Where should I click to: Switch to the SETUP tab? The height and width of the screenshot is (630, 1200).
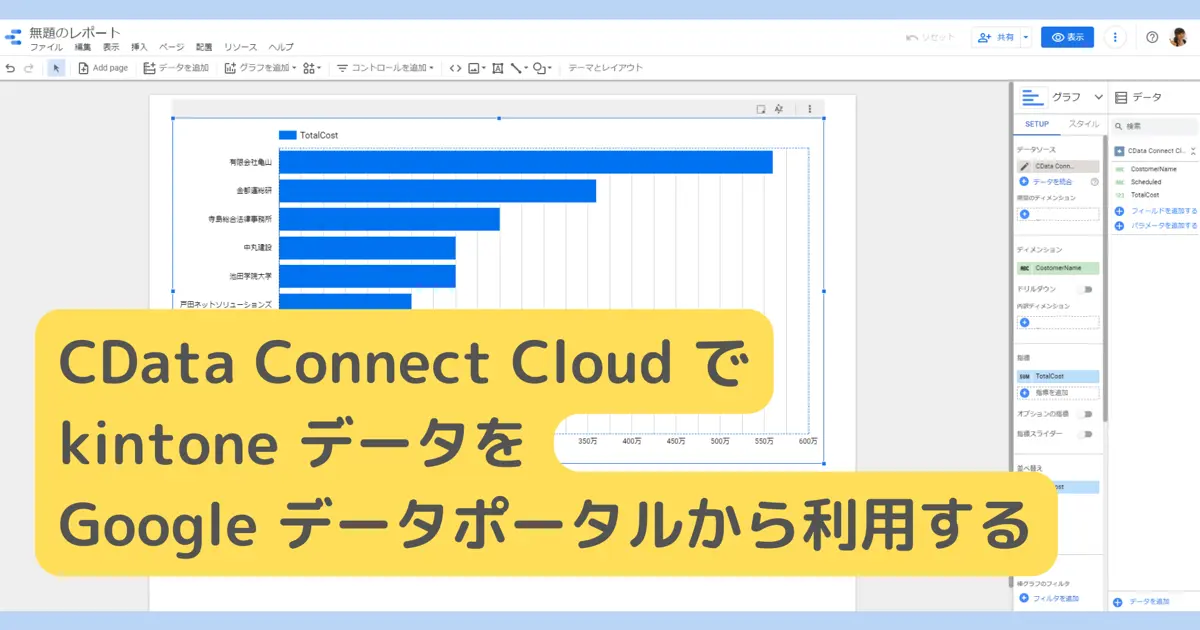tap(1036, 125)
